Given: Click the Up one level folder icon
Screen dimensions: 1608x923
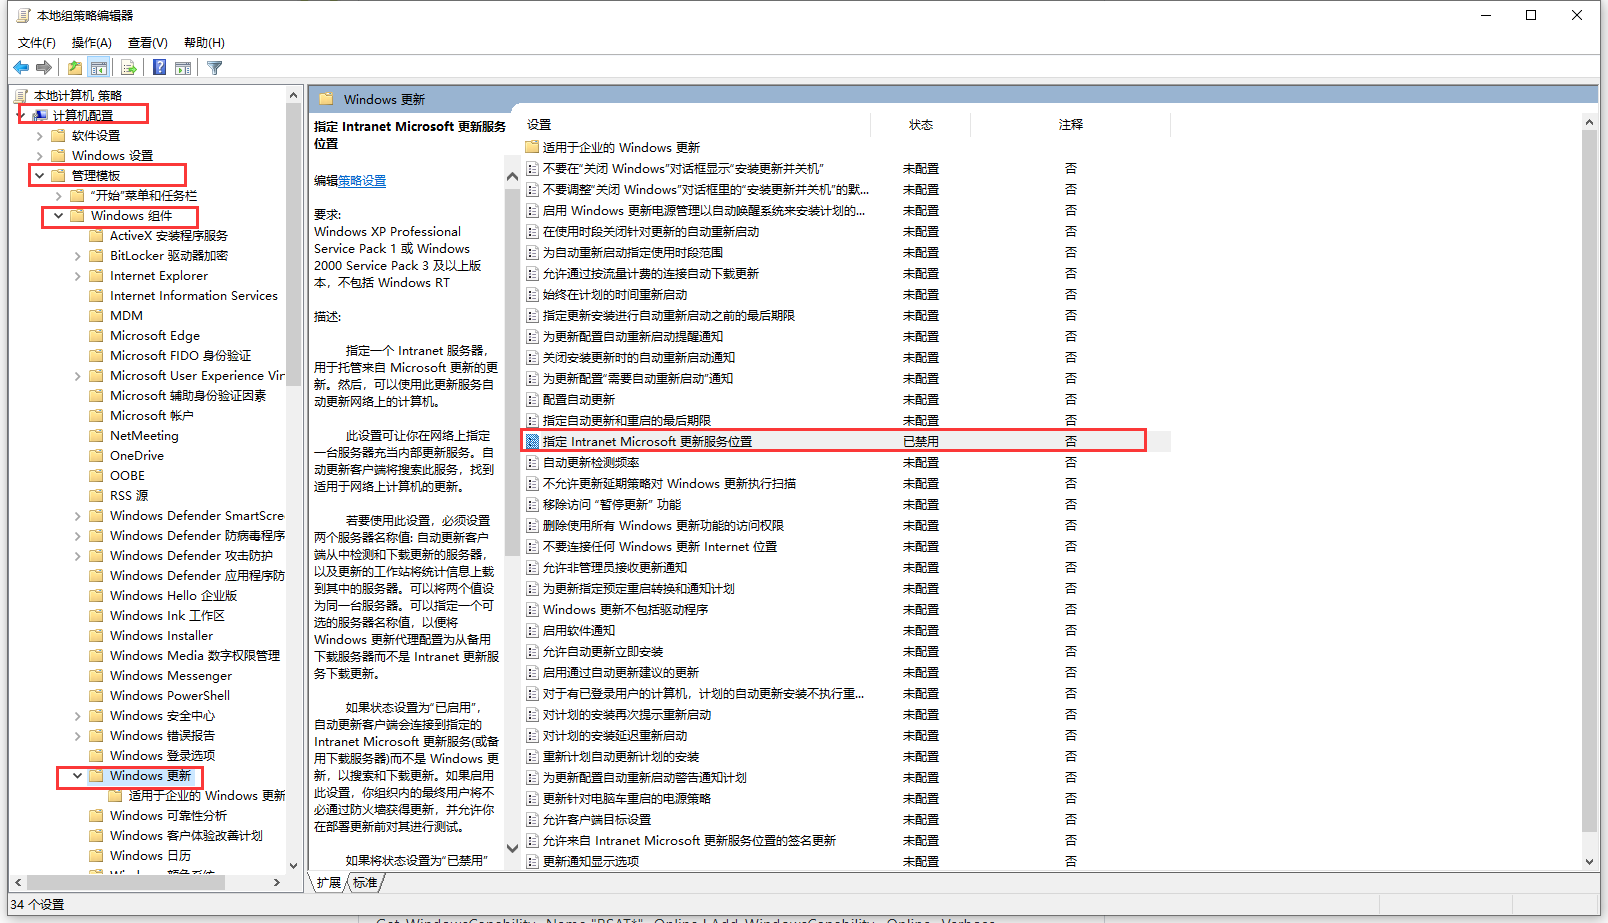Looking at the screenshot, I should tap(75, 68).
